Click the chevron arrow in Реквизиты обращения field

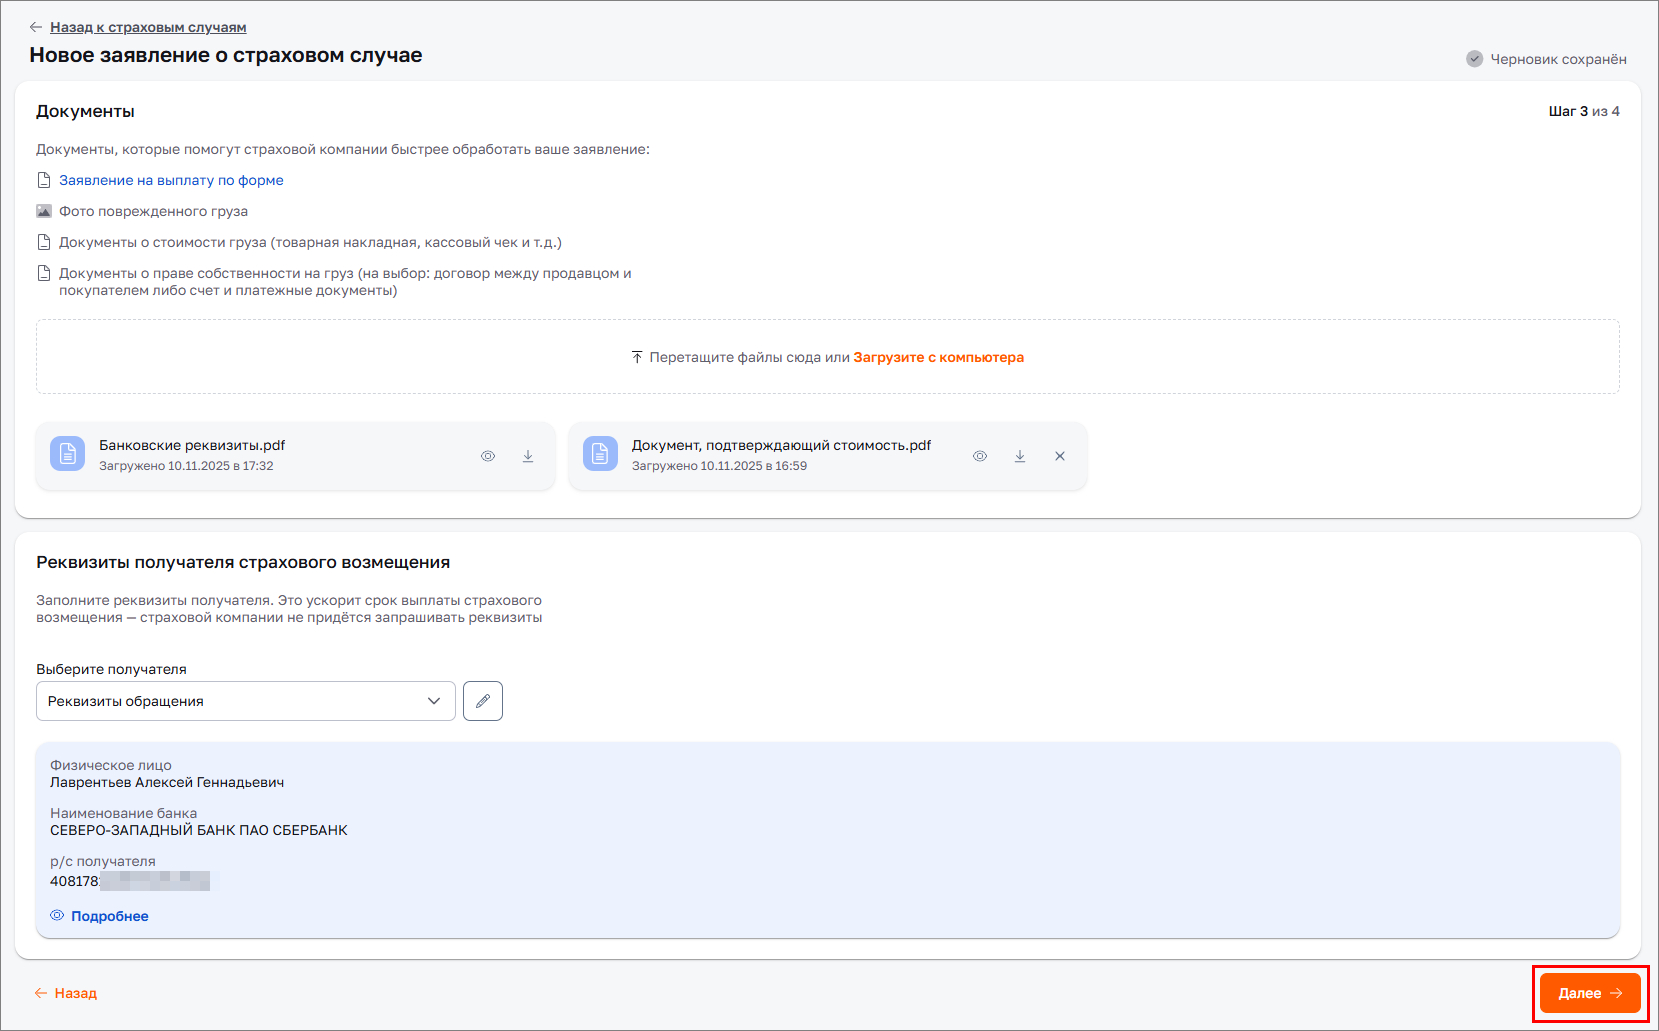[434, 701]
